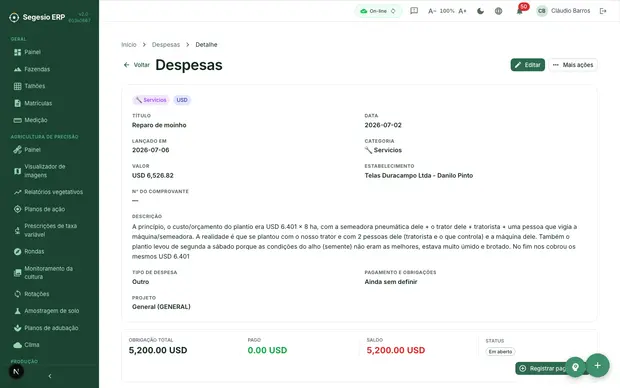Toggle dark mode moon icon
620x388 pixels.
[480, 11]
